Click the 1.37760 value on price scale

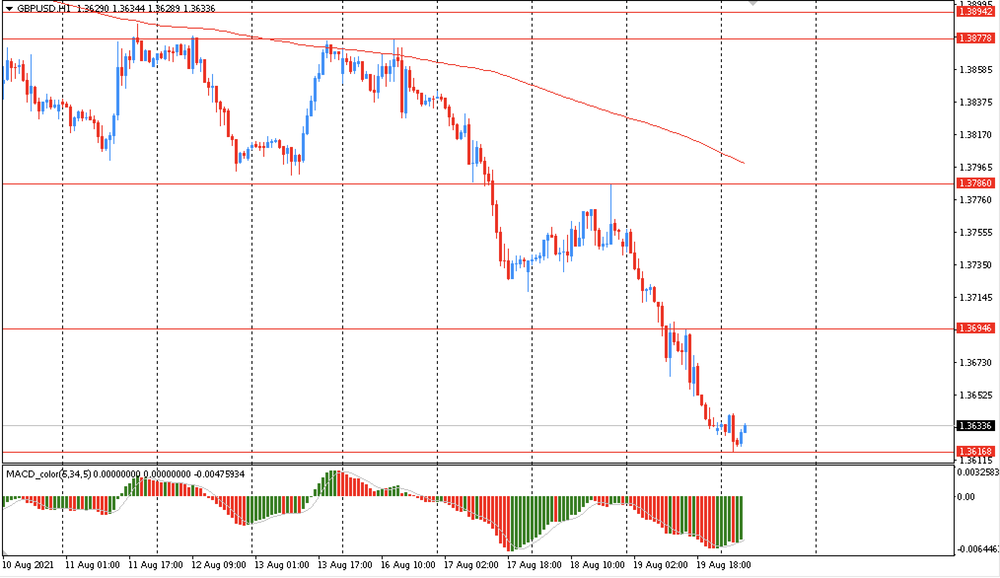tap(976, 200)
